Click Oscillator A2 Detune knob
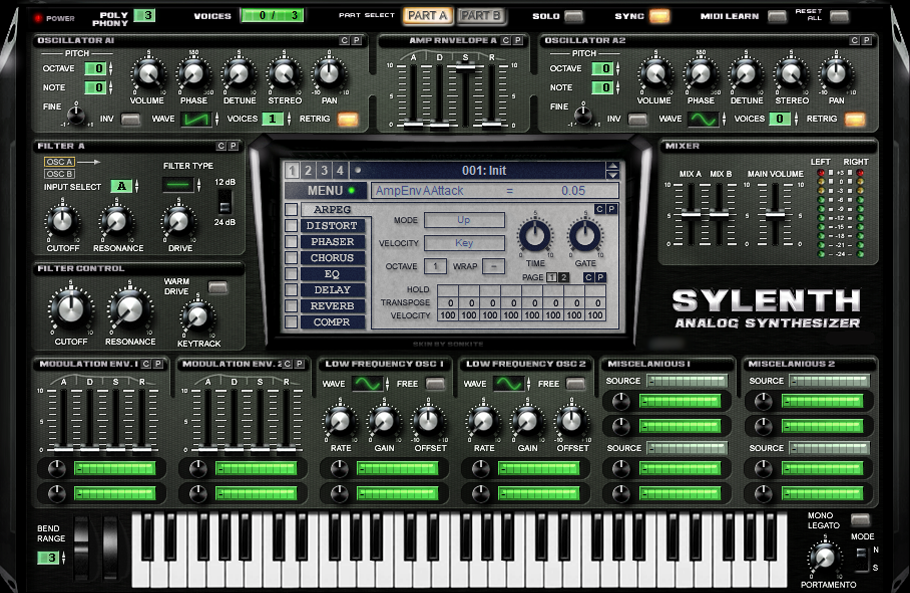This screenshot has height=593, width=910. point(746,74)
